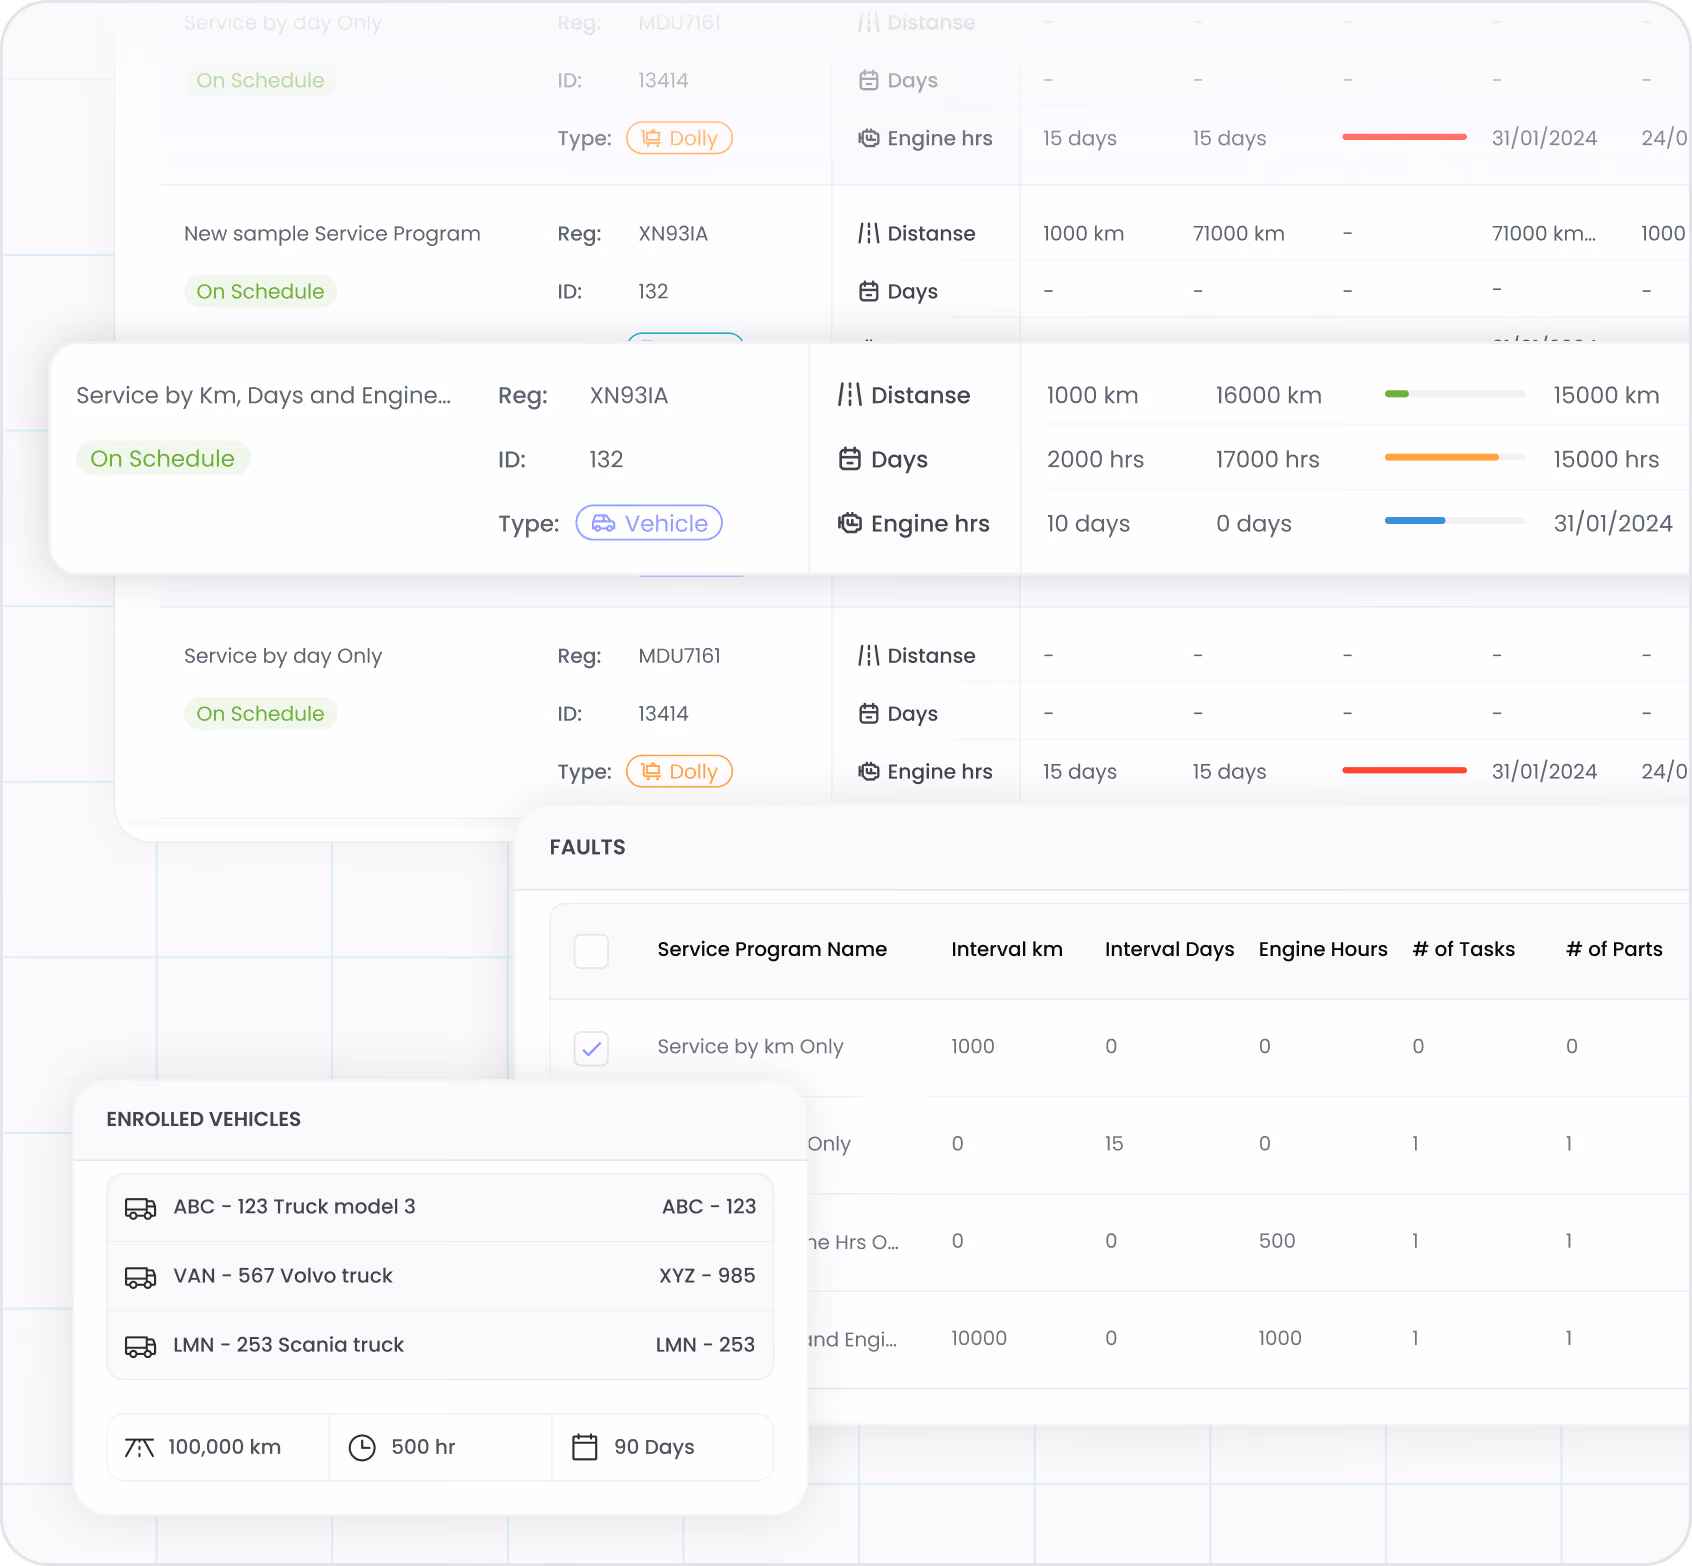Click the clock icon beside 500 hr

point(362,1447)
